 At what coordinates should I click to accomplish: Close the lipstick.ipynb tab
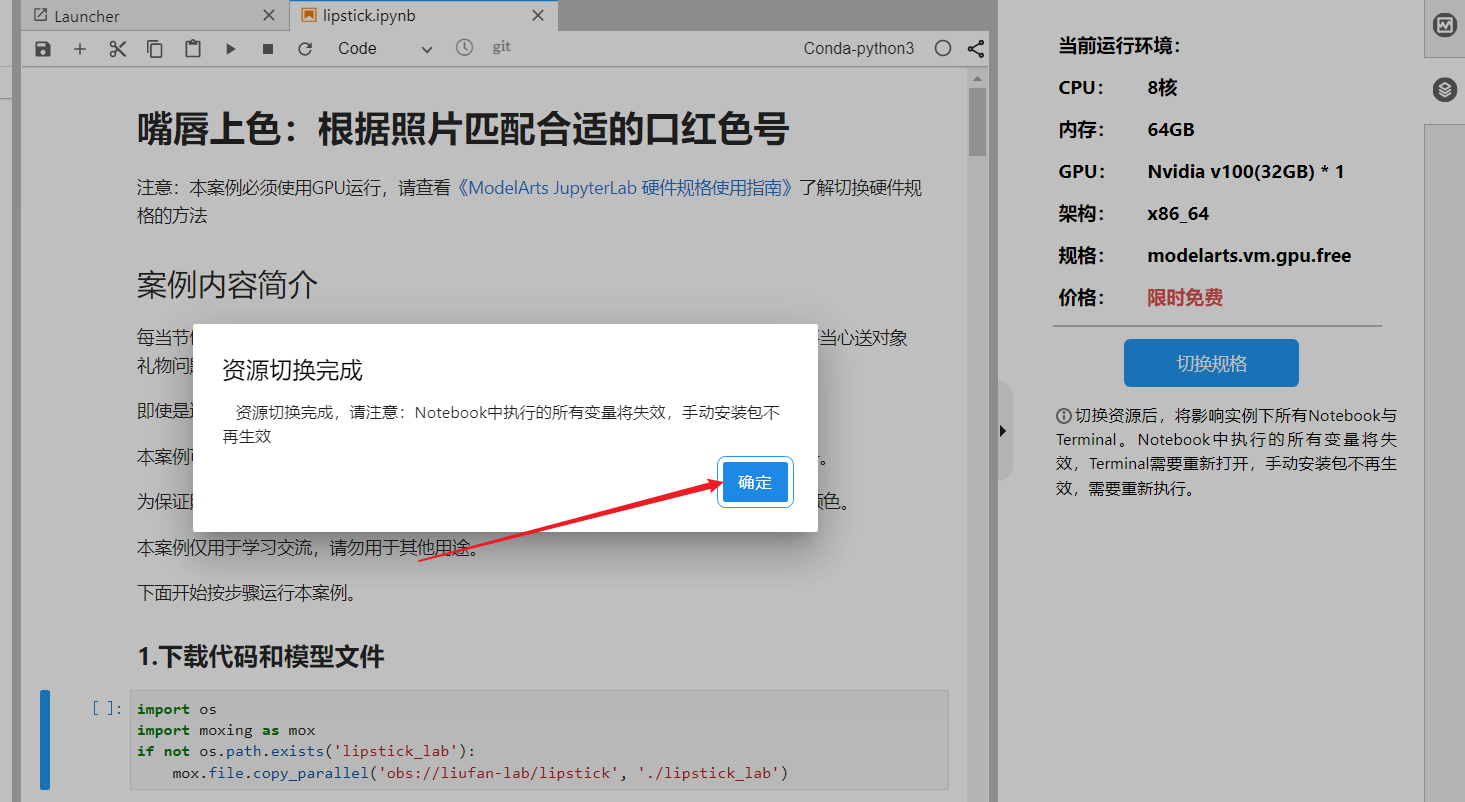(538, 16)
